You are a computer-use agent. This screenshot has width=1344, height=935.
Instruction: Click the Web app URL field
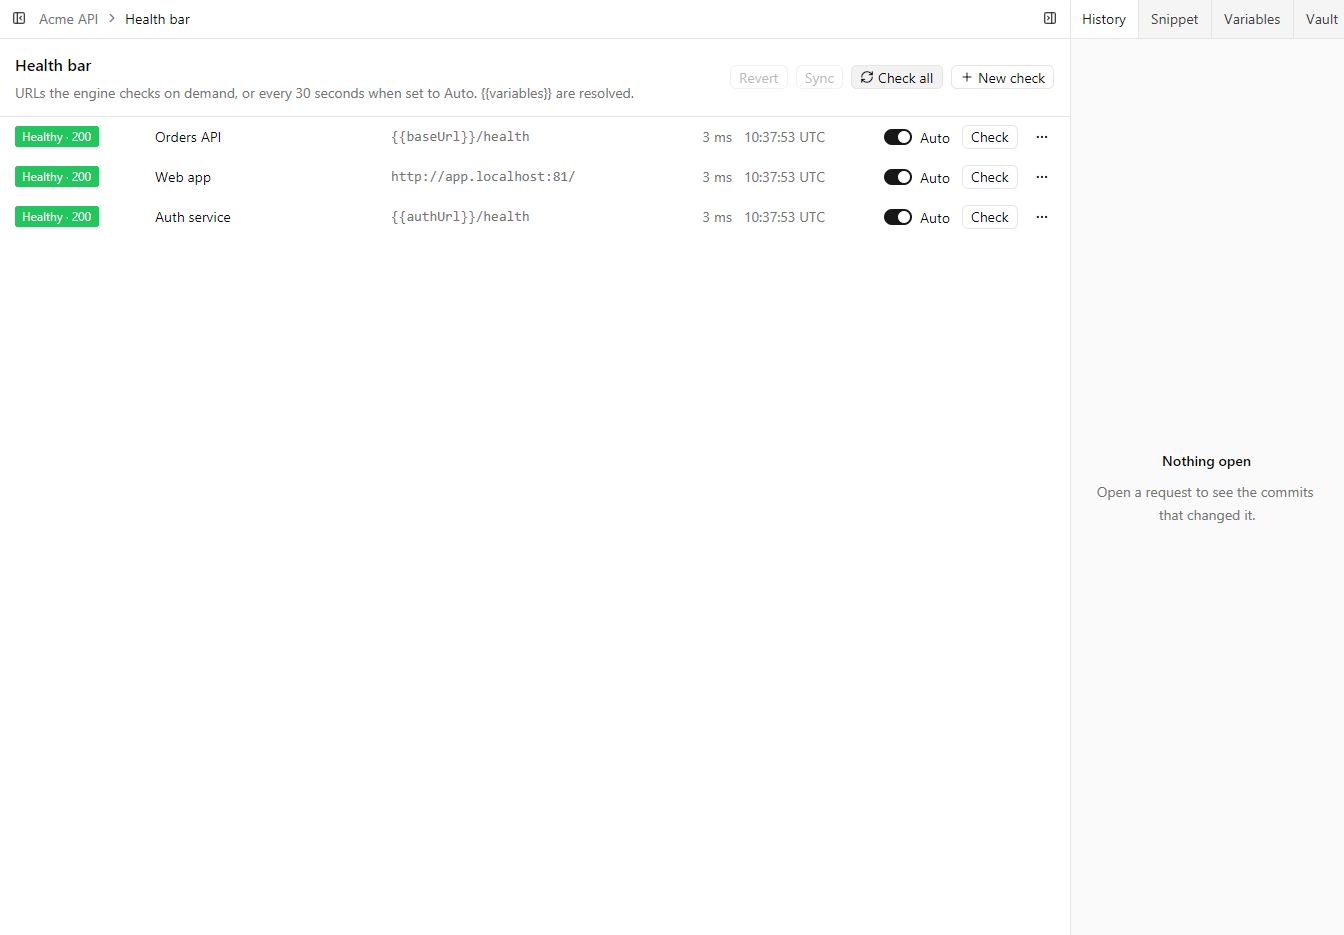point(483,176)
